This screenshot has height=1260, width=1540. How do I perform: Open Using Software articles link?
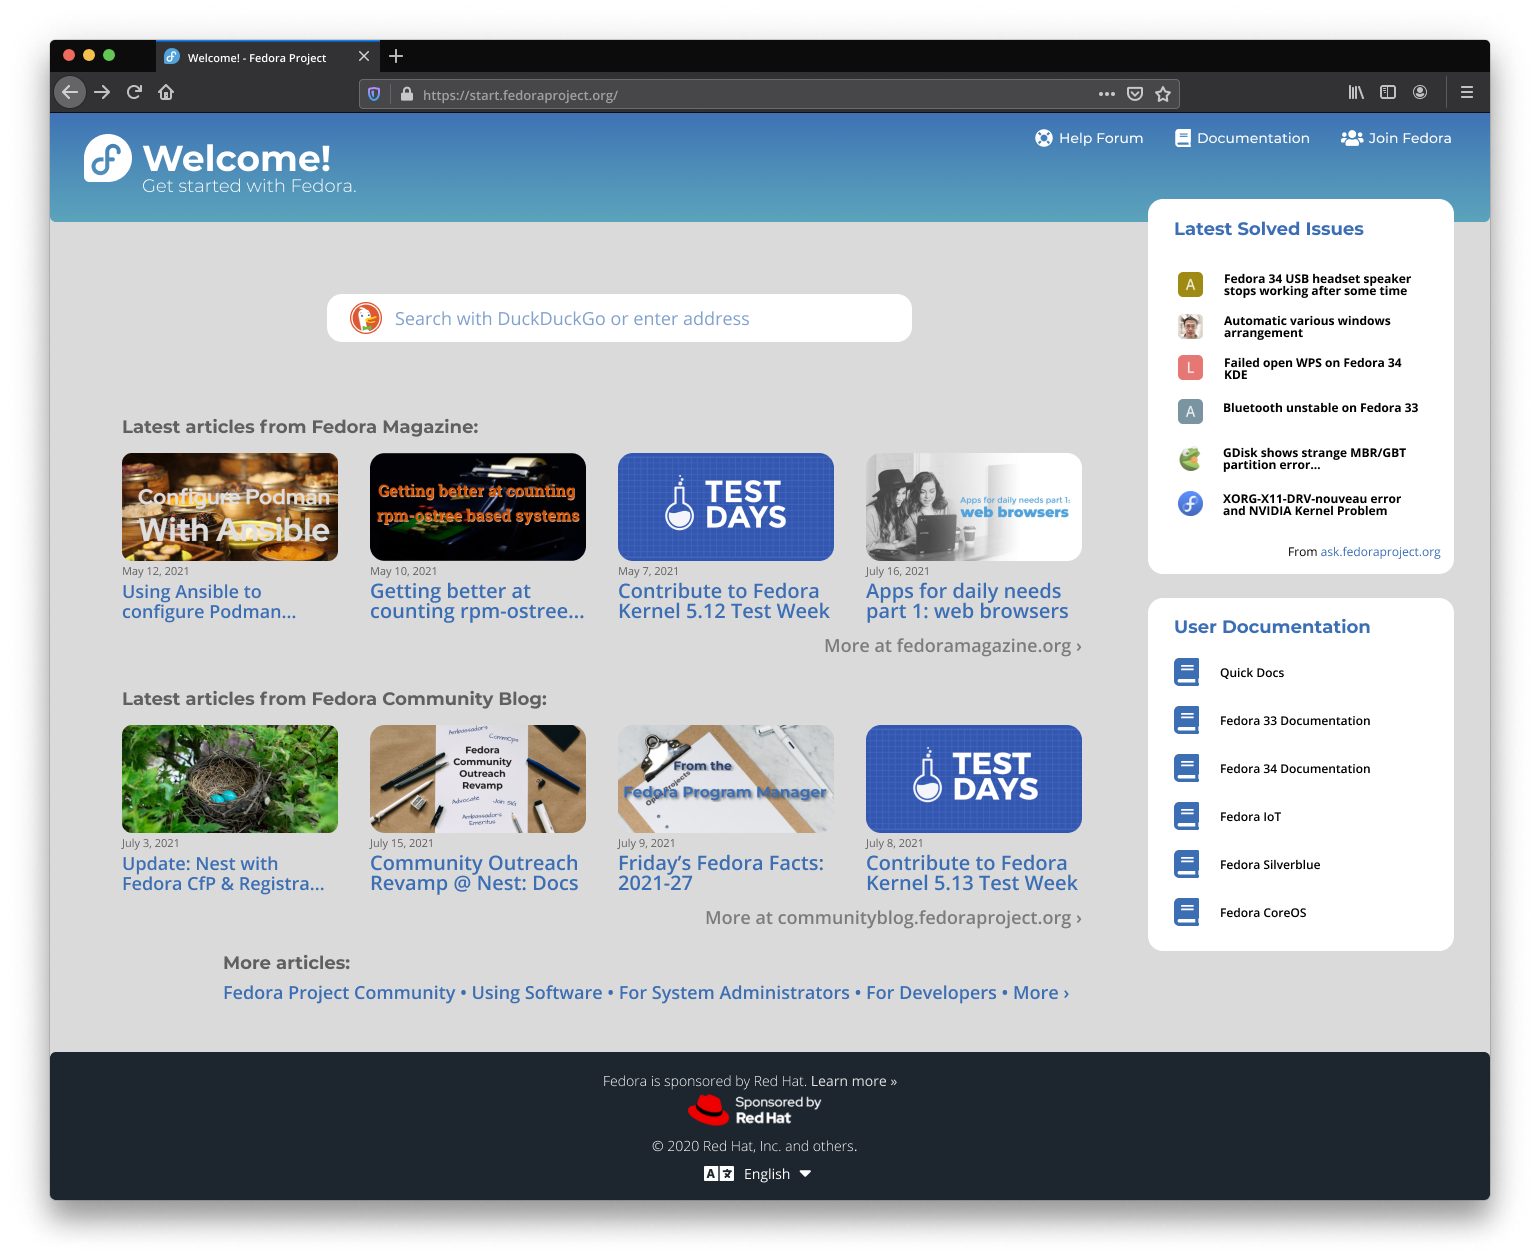tap(537, 993)
